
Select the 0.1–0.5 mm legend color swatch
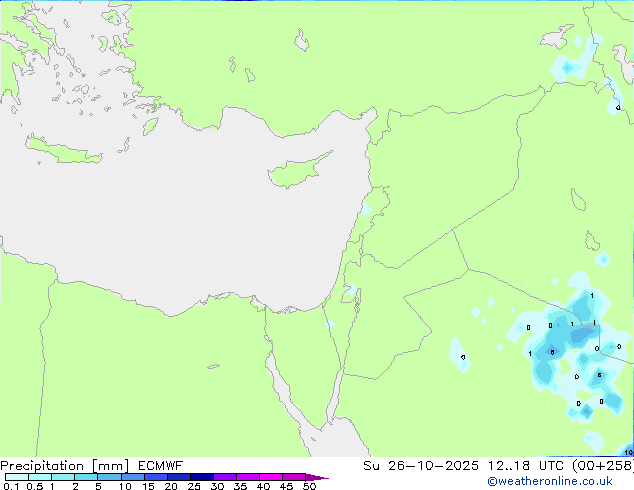[x=17, y=477]
